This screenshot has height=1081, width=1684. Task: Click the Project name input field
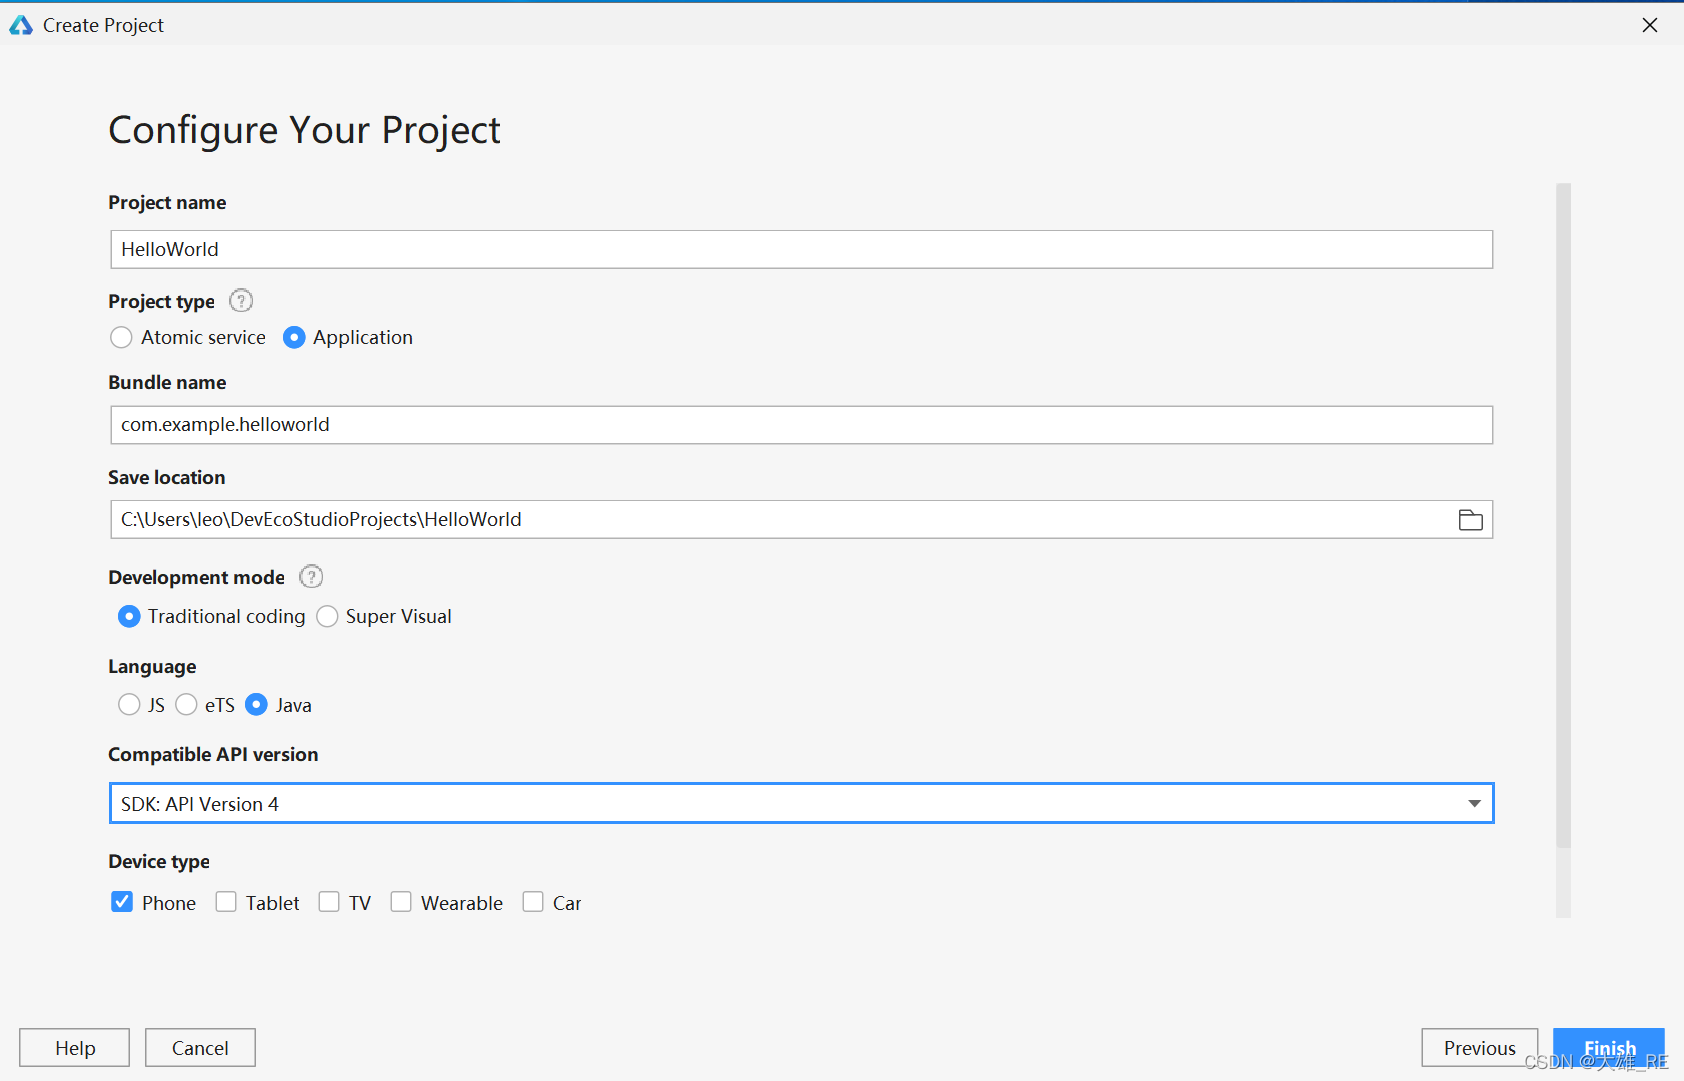pyautogui.click(x=801, y=249)
